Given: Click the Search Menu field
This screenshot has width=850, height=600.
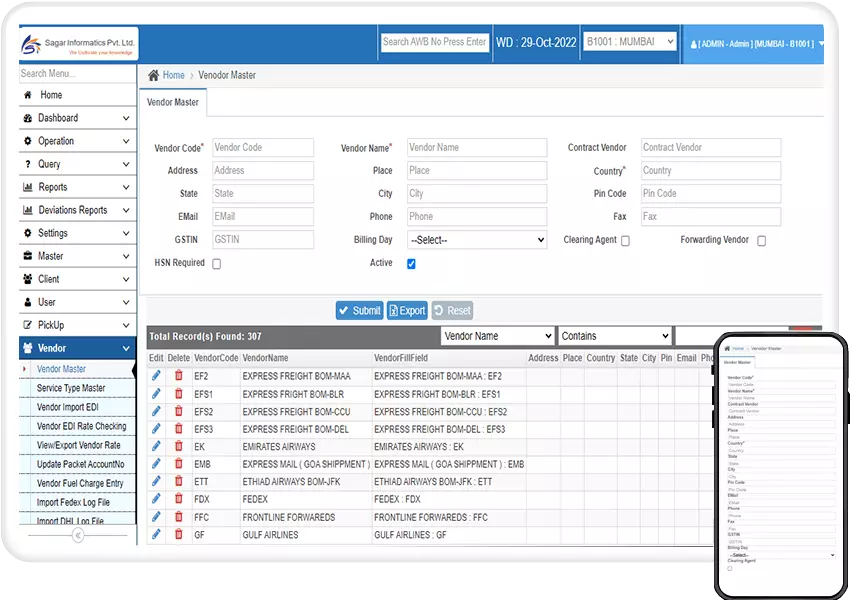Looking at the screenshot, I should pyautogui.click(x=78, y=73).
